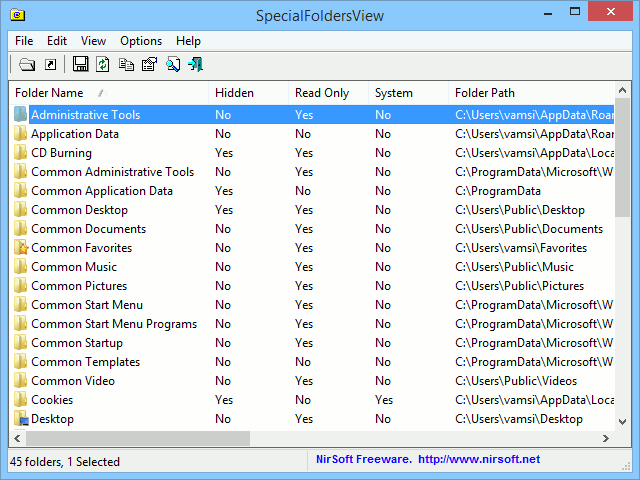640x480 pixels.
Task: Click the folder icon beside Common Startup
Action: [20, 343]
